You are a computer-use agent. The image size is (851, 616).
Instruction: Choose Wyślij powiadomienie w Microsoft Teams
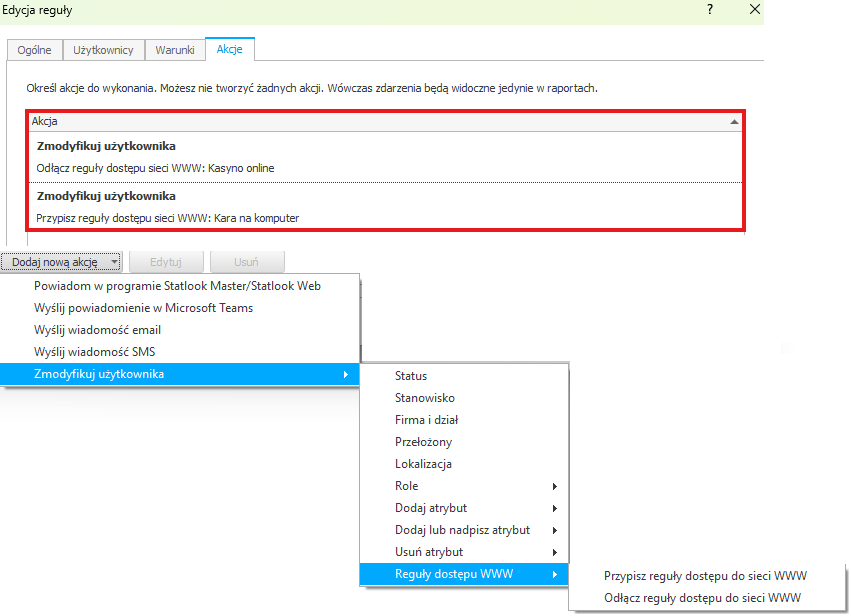[143, 308]
